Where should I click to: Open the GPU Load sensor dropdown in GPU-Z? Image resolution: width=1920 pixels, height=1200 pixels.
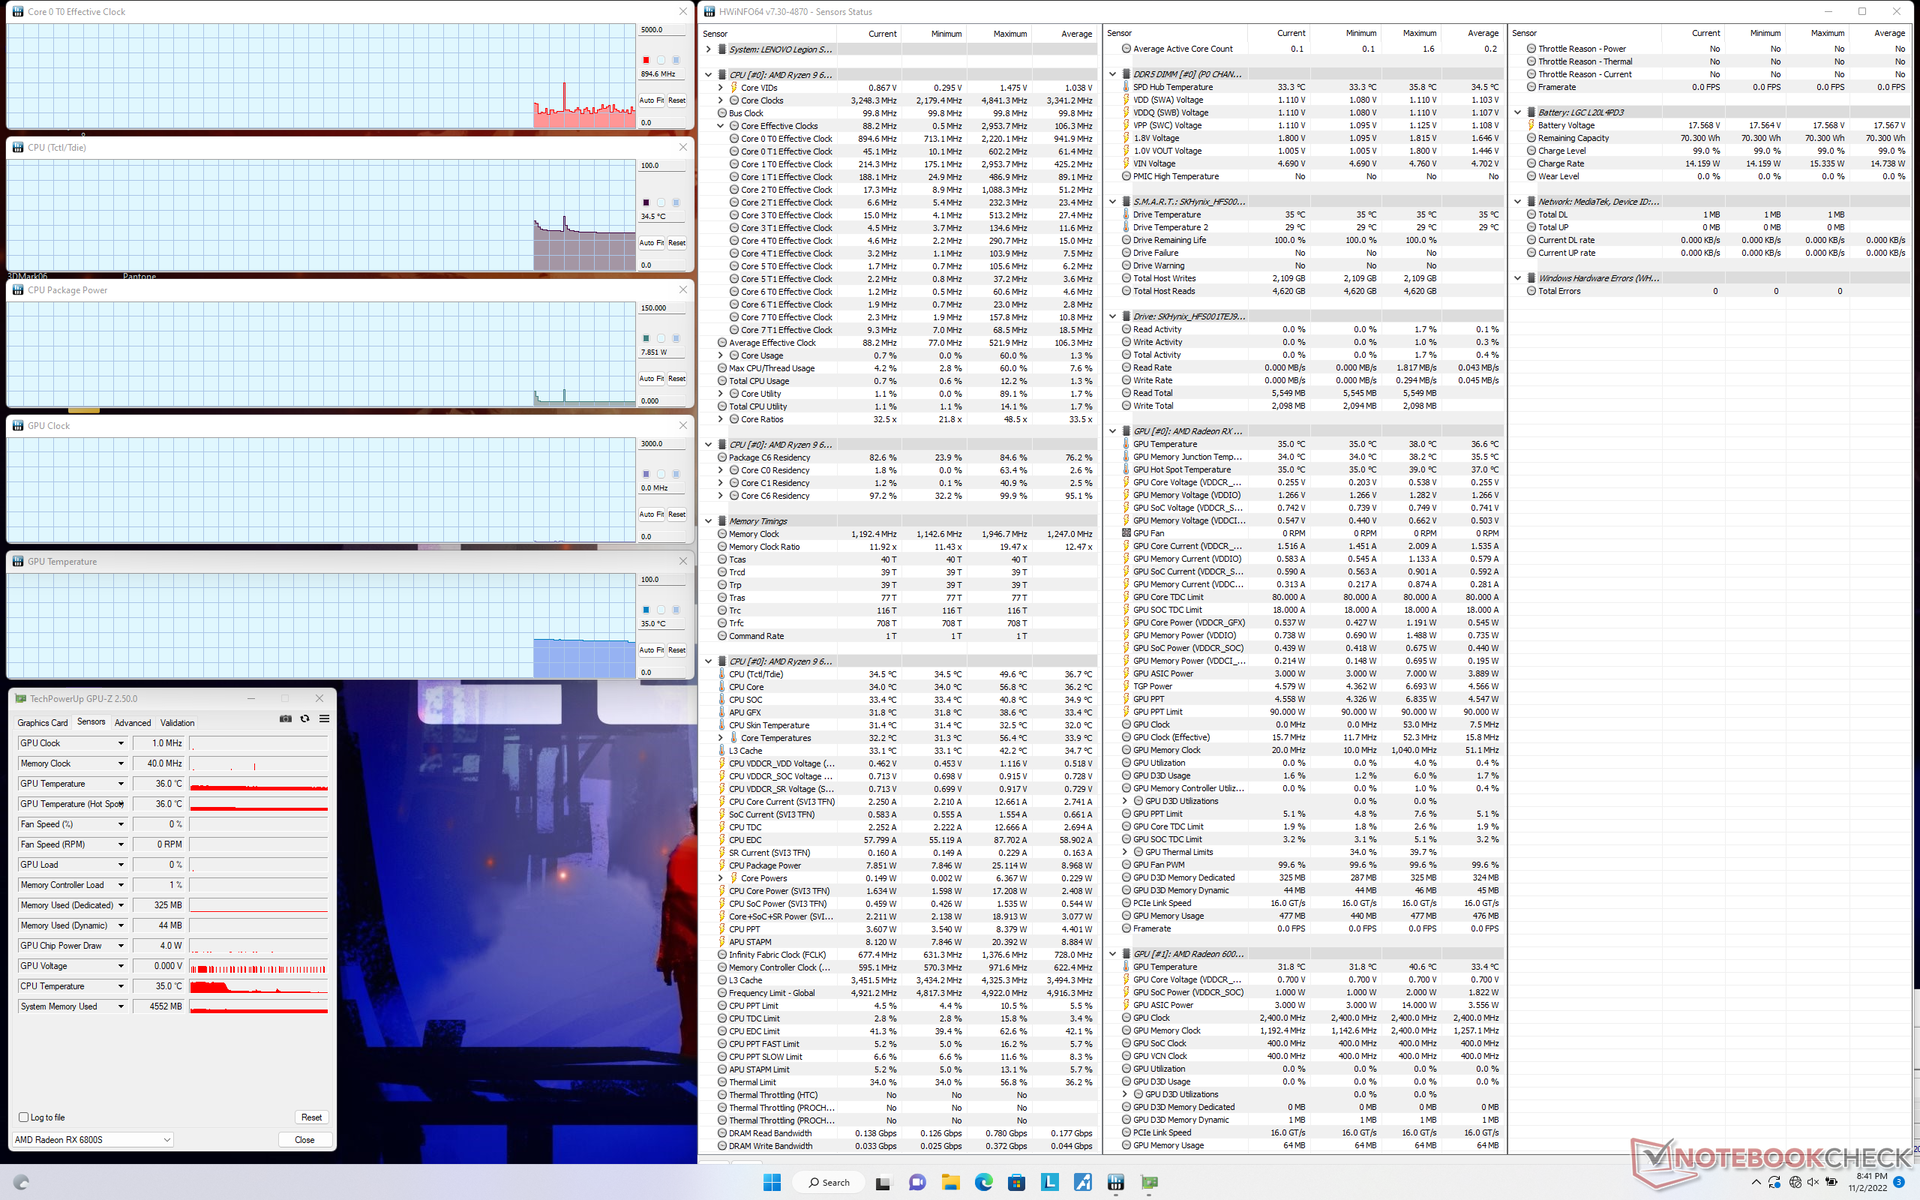tap(121, 865)
